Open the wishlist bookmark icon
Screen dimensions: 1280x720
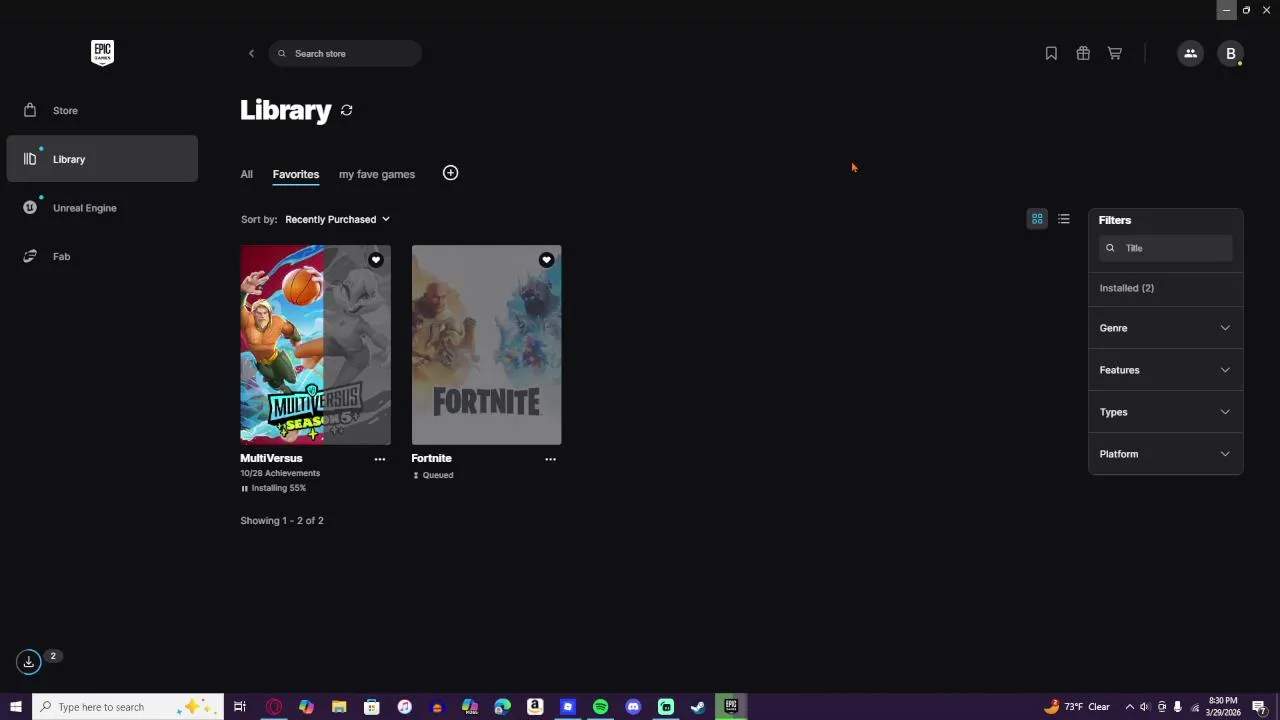click(x=1051, y=53)
